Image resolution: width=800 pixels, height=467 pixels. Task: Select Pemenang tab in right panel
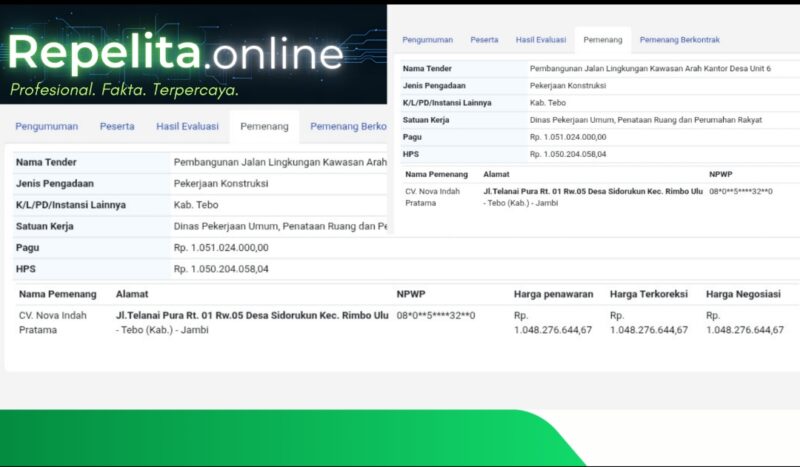tap(603, 40)
